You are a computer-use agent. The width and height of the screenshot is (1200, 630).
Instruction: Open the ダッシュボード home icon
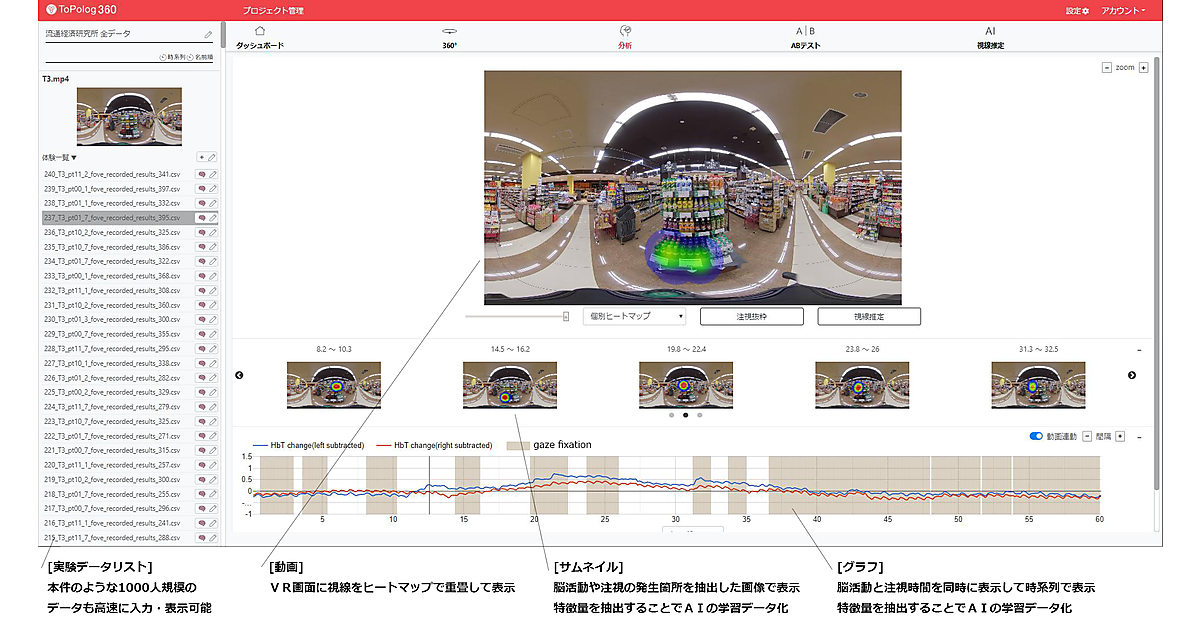[x=260, y=32]
